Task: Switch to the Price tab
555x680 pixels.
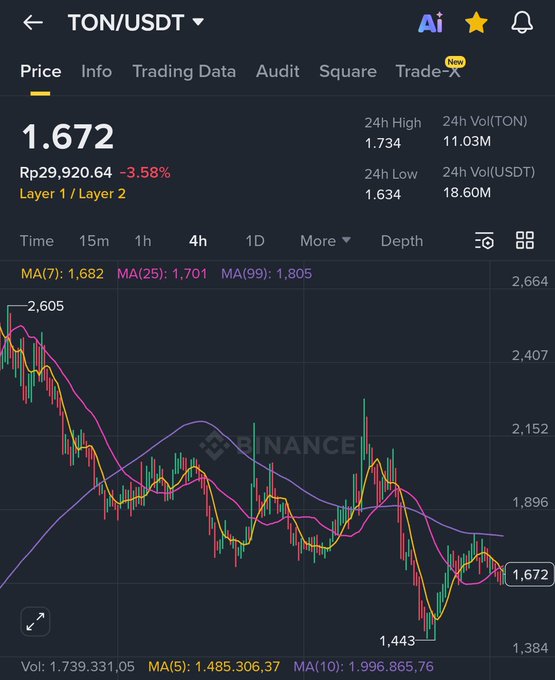Action: click(40, 71)
